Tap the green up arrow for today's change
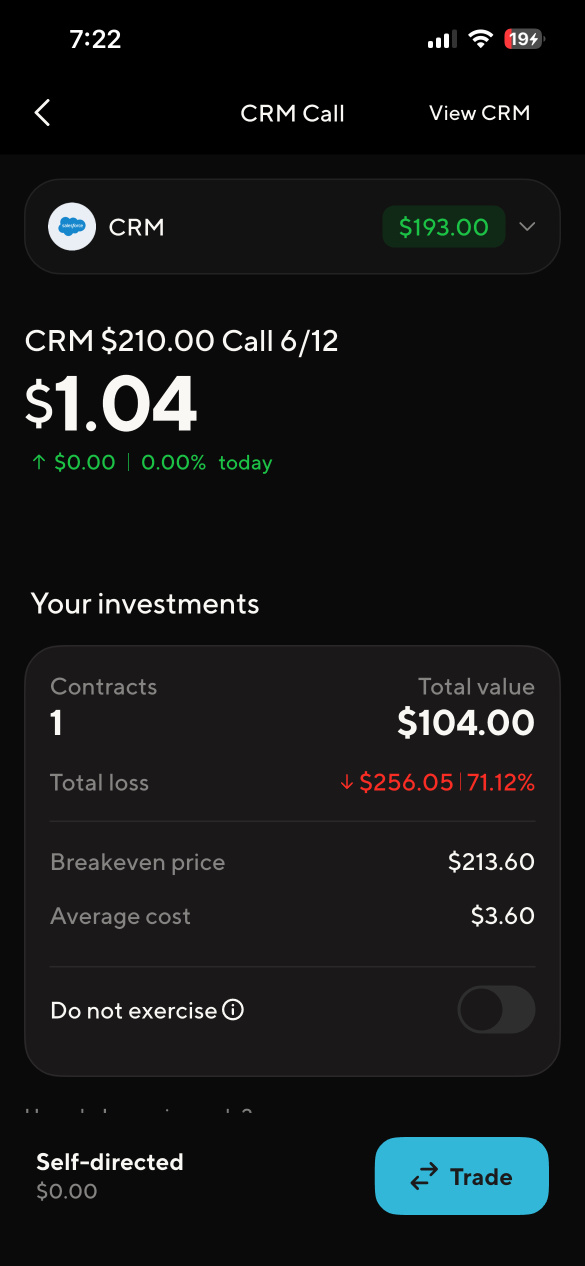The image size is (585, 1266). [x=38, y=463]
